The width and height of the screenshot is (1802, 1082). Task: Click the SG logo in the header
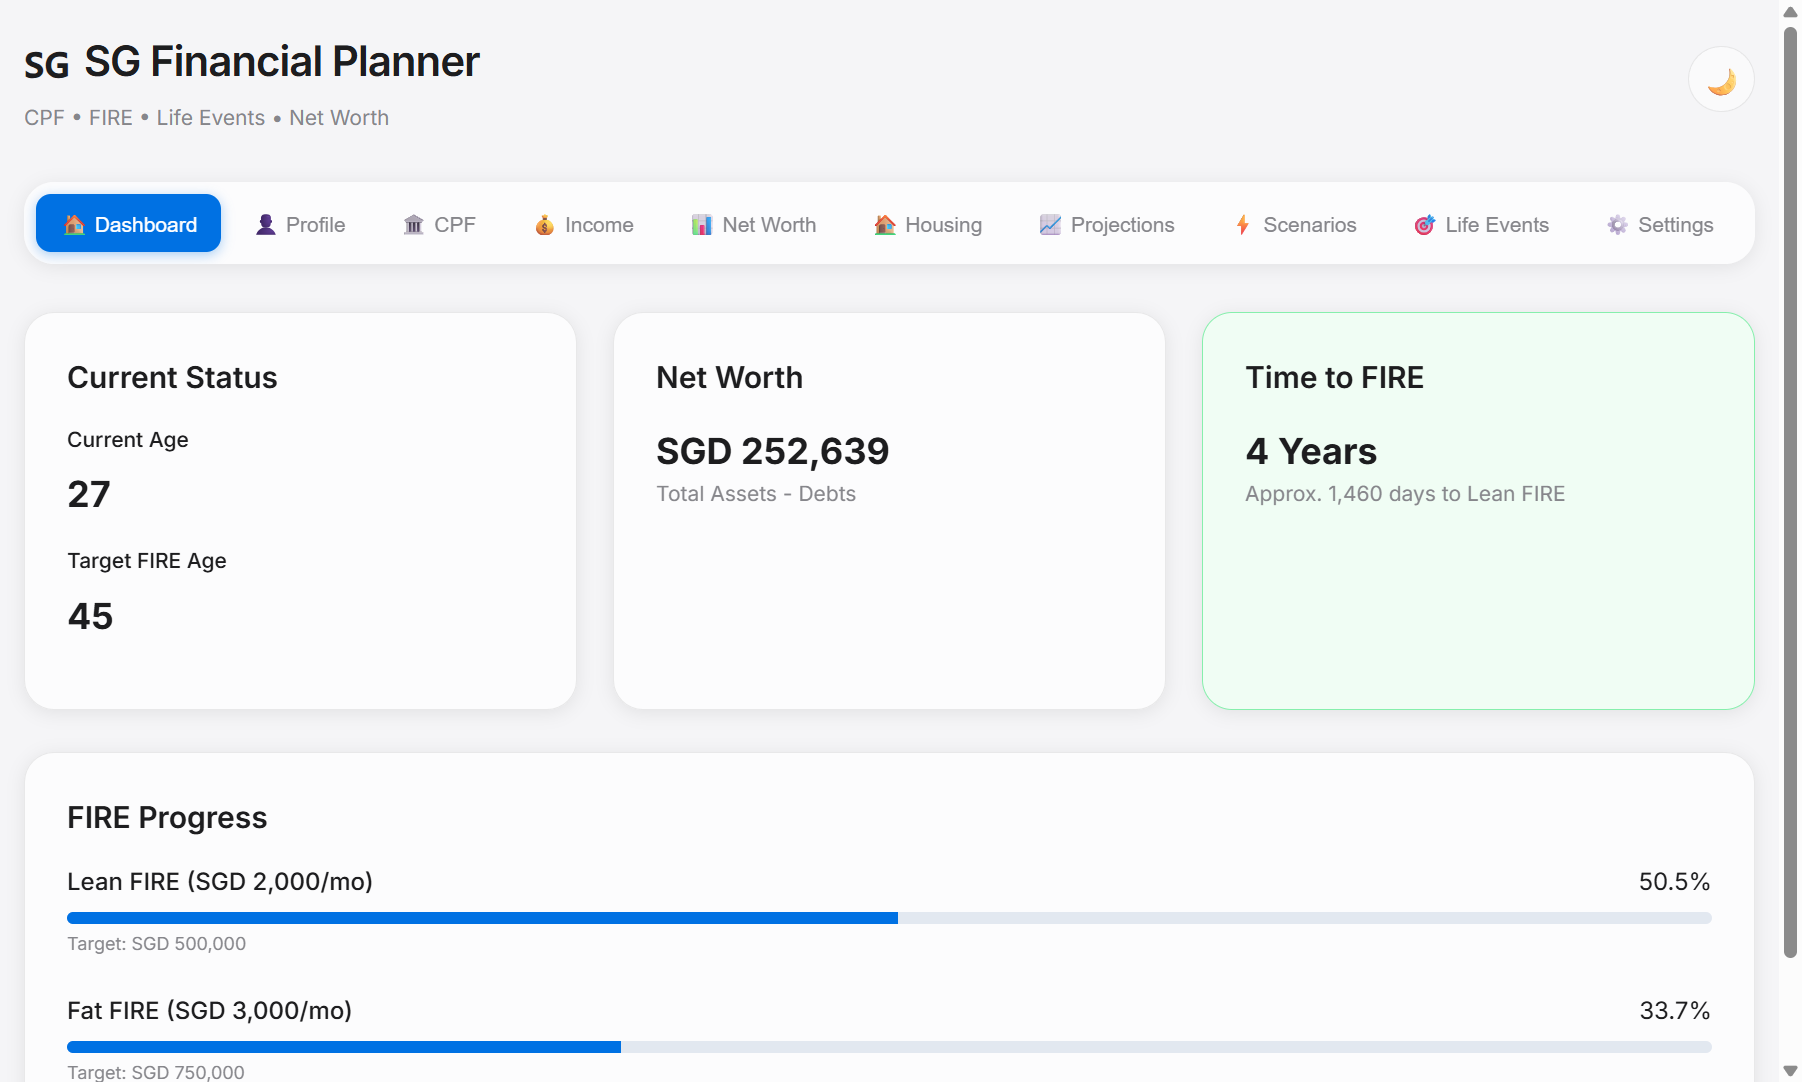pyautogui.click(x=47, y=65)
